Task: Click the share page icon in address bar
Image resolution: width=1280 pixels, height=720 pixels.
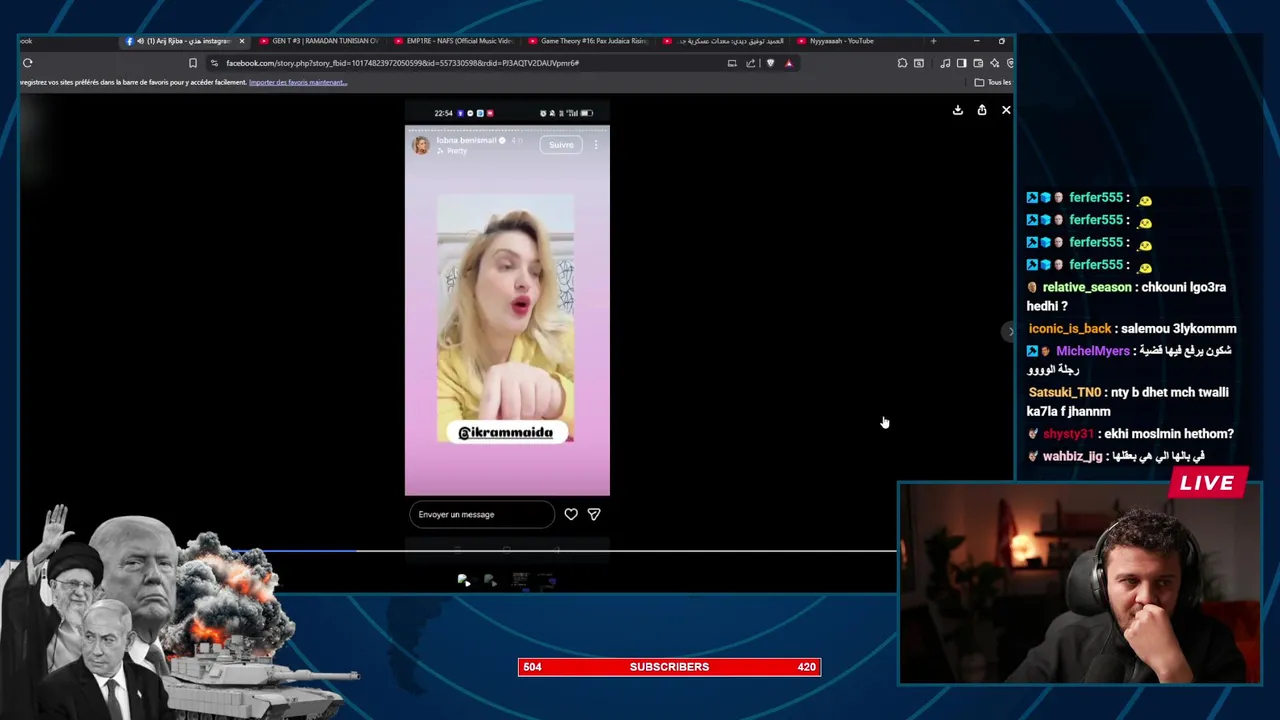Action: coord(750,63)
